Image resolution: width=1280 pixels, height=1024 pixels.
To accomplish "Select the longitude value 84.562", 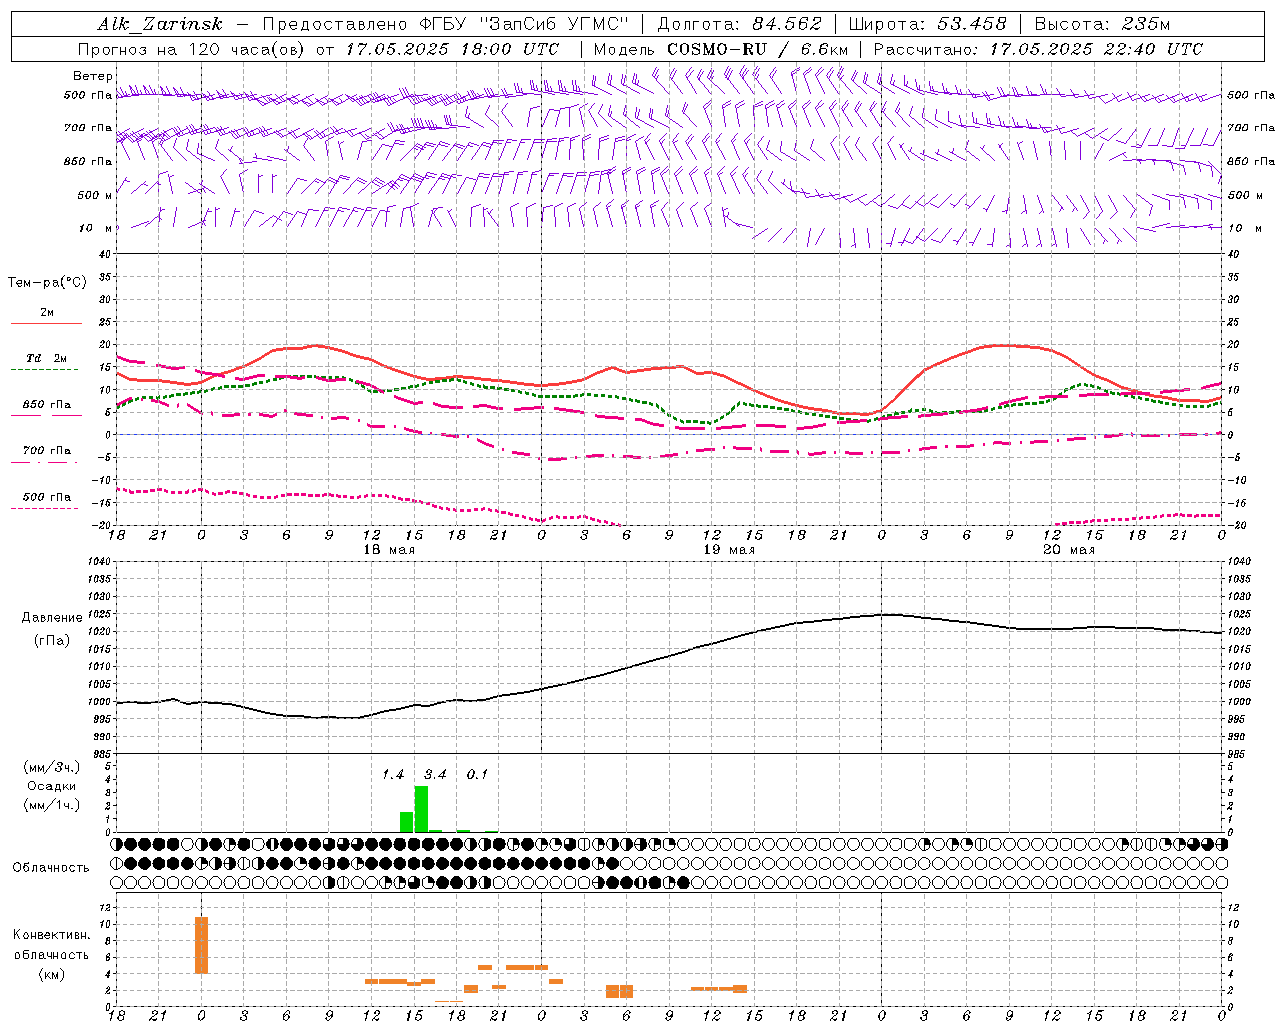I will coord(786,24).
